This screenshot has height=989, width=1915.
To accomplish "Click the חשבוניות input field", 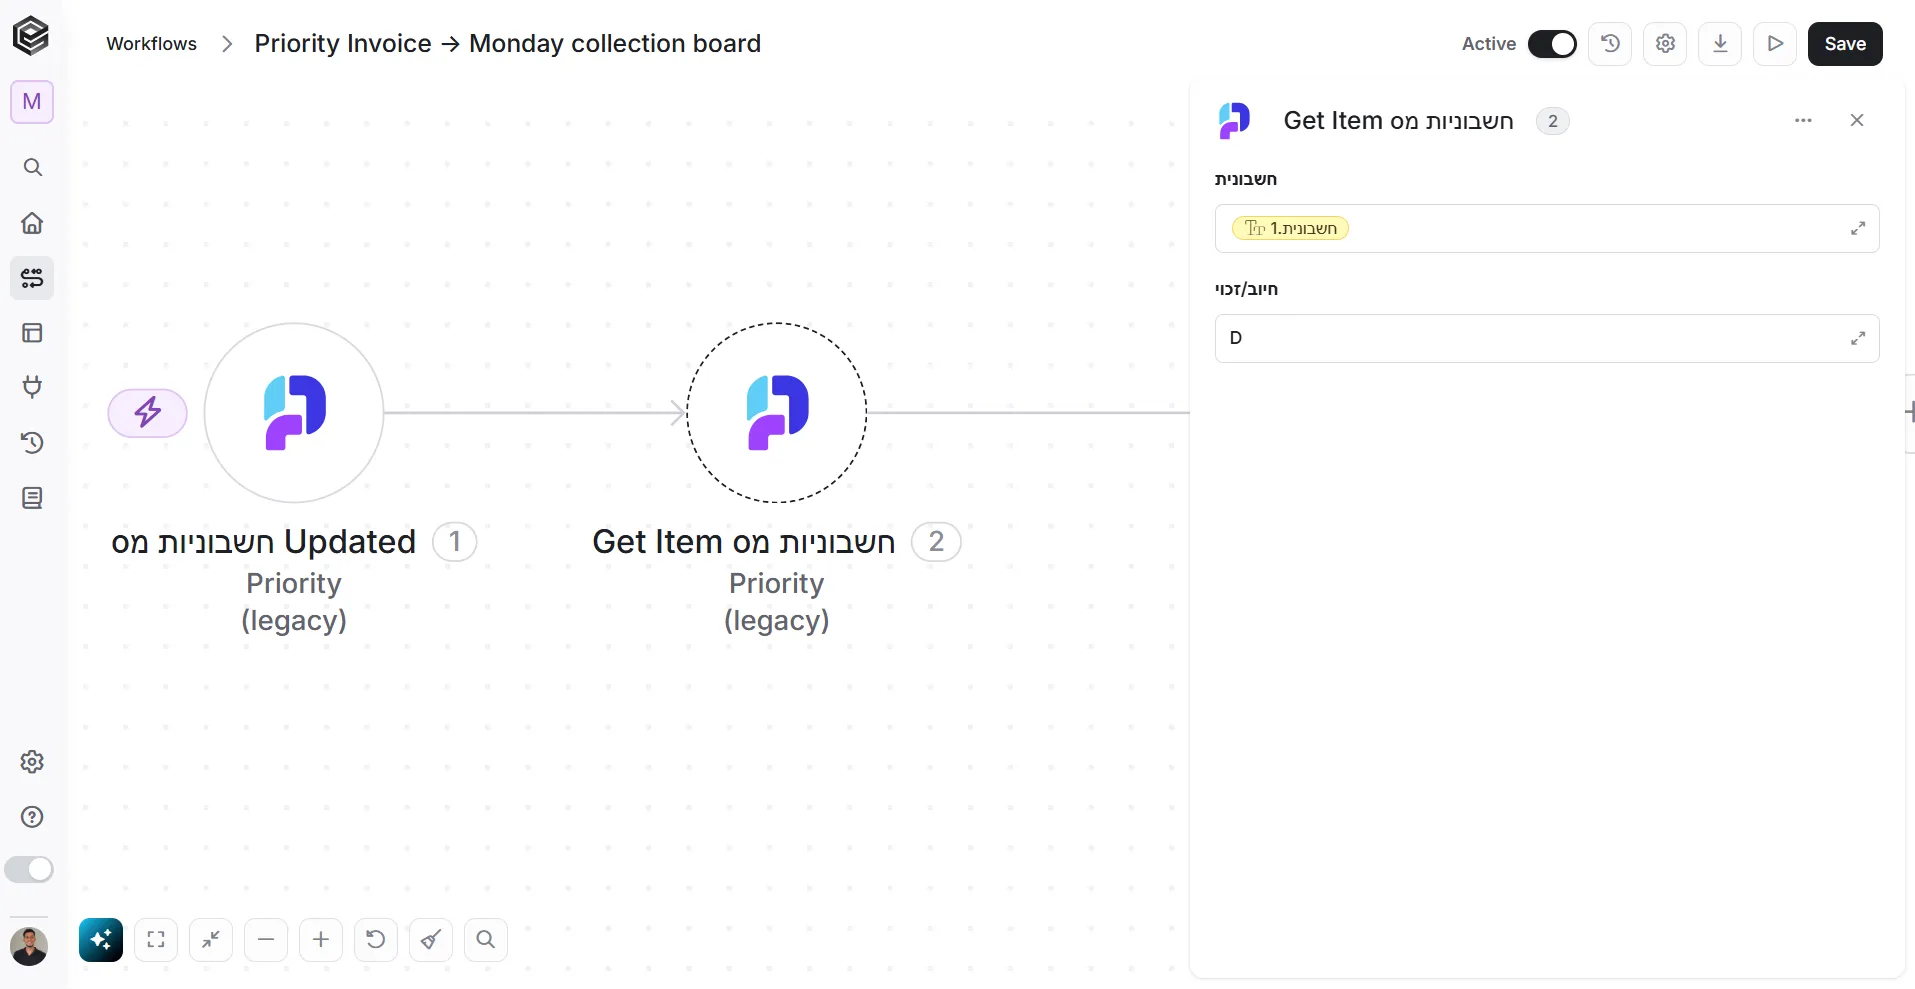I will pyautogui.click(x=1547, y=228).
